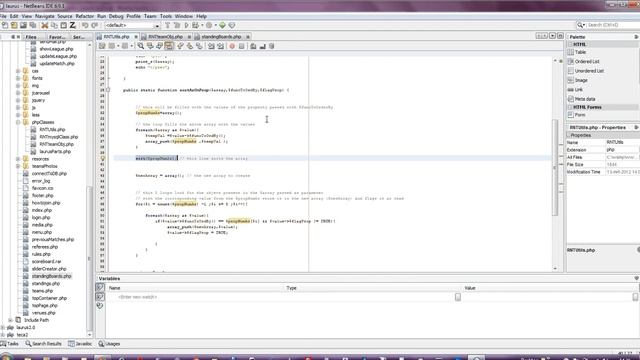
Task: Collapse the phpClasses folder
Action: (18, 122)
